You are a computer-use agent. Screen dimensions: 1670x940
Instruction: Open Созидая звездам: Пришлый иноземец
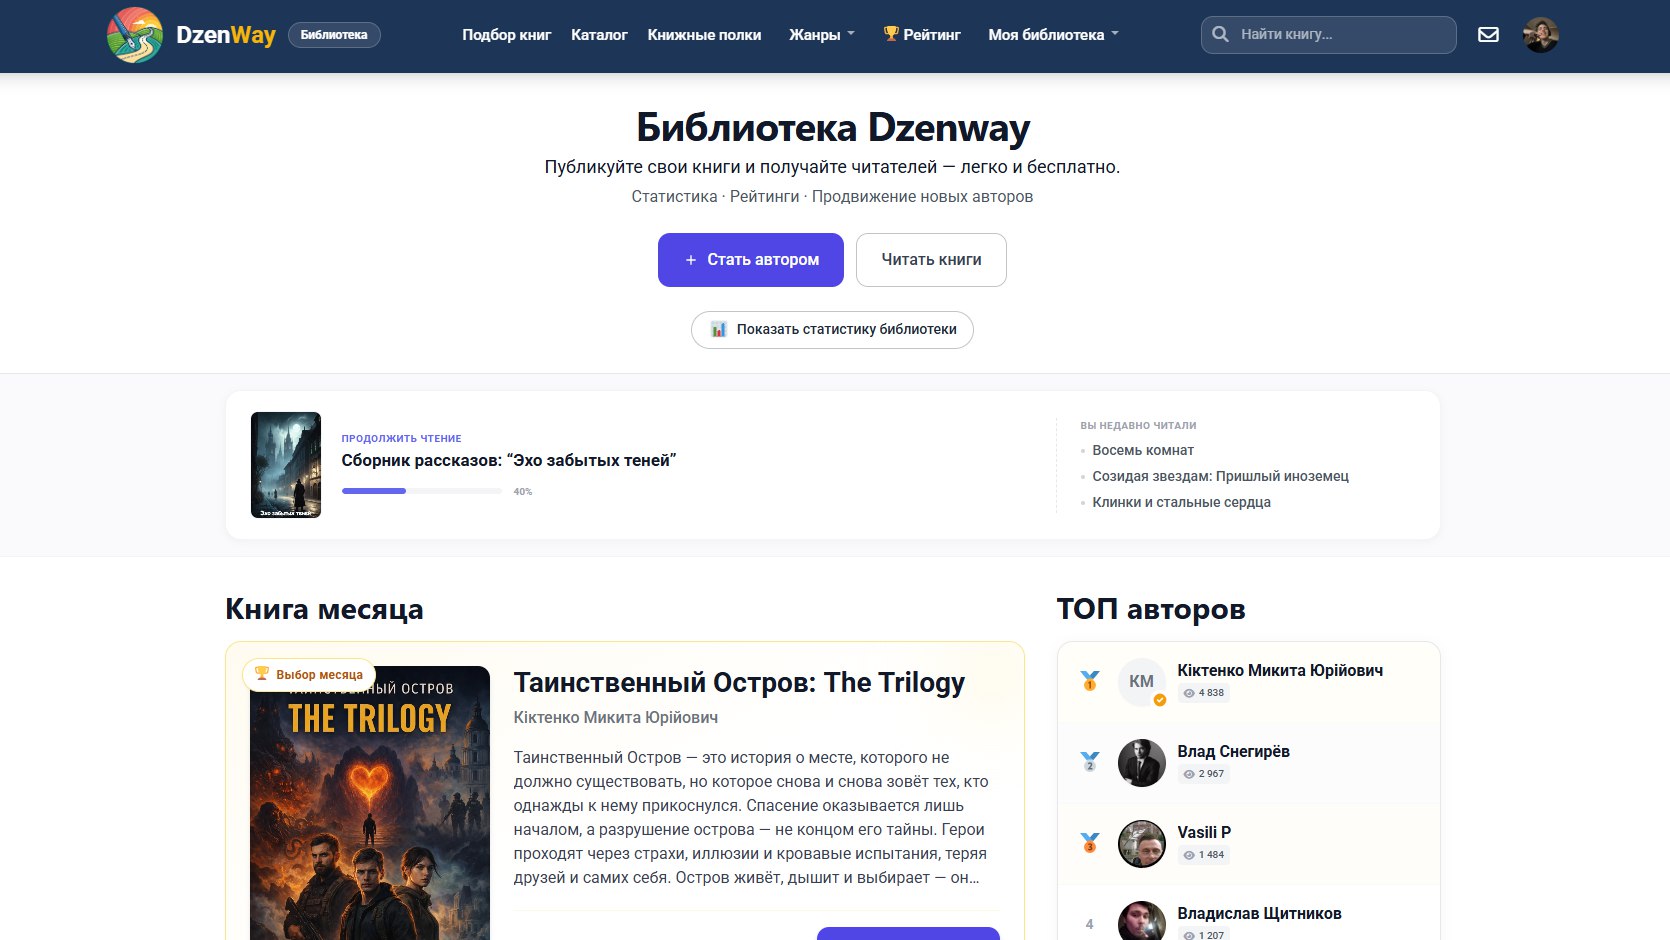pyautogui.click(x=1220, y=476)
